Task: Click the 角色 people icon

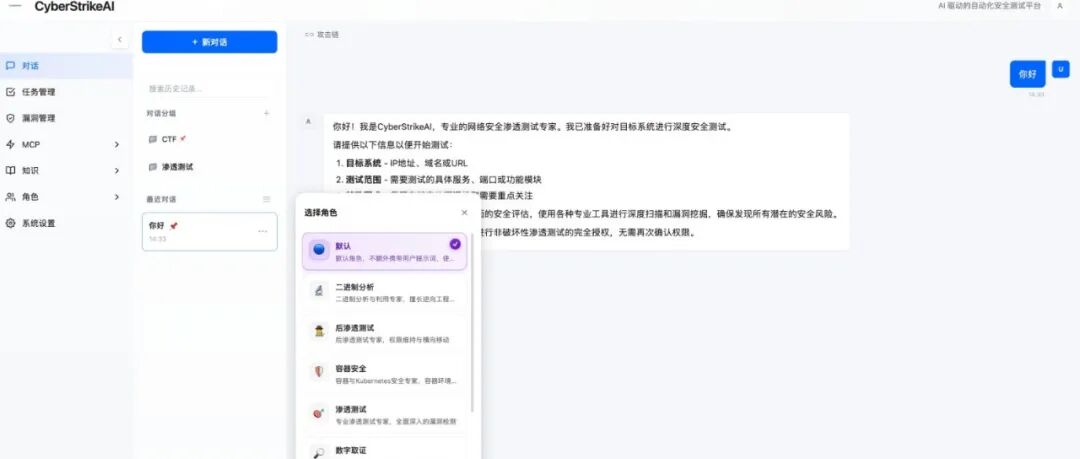Action: pos(10,197)
